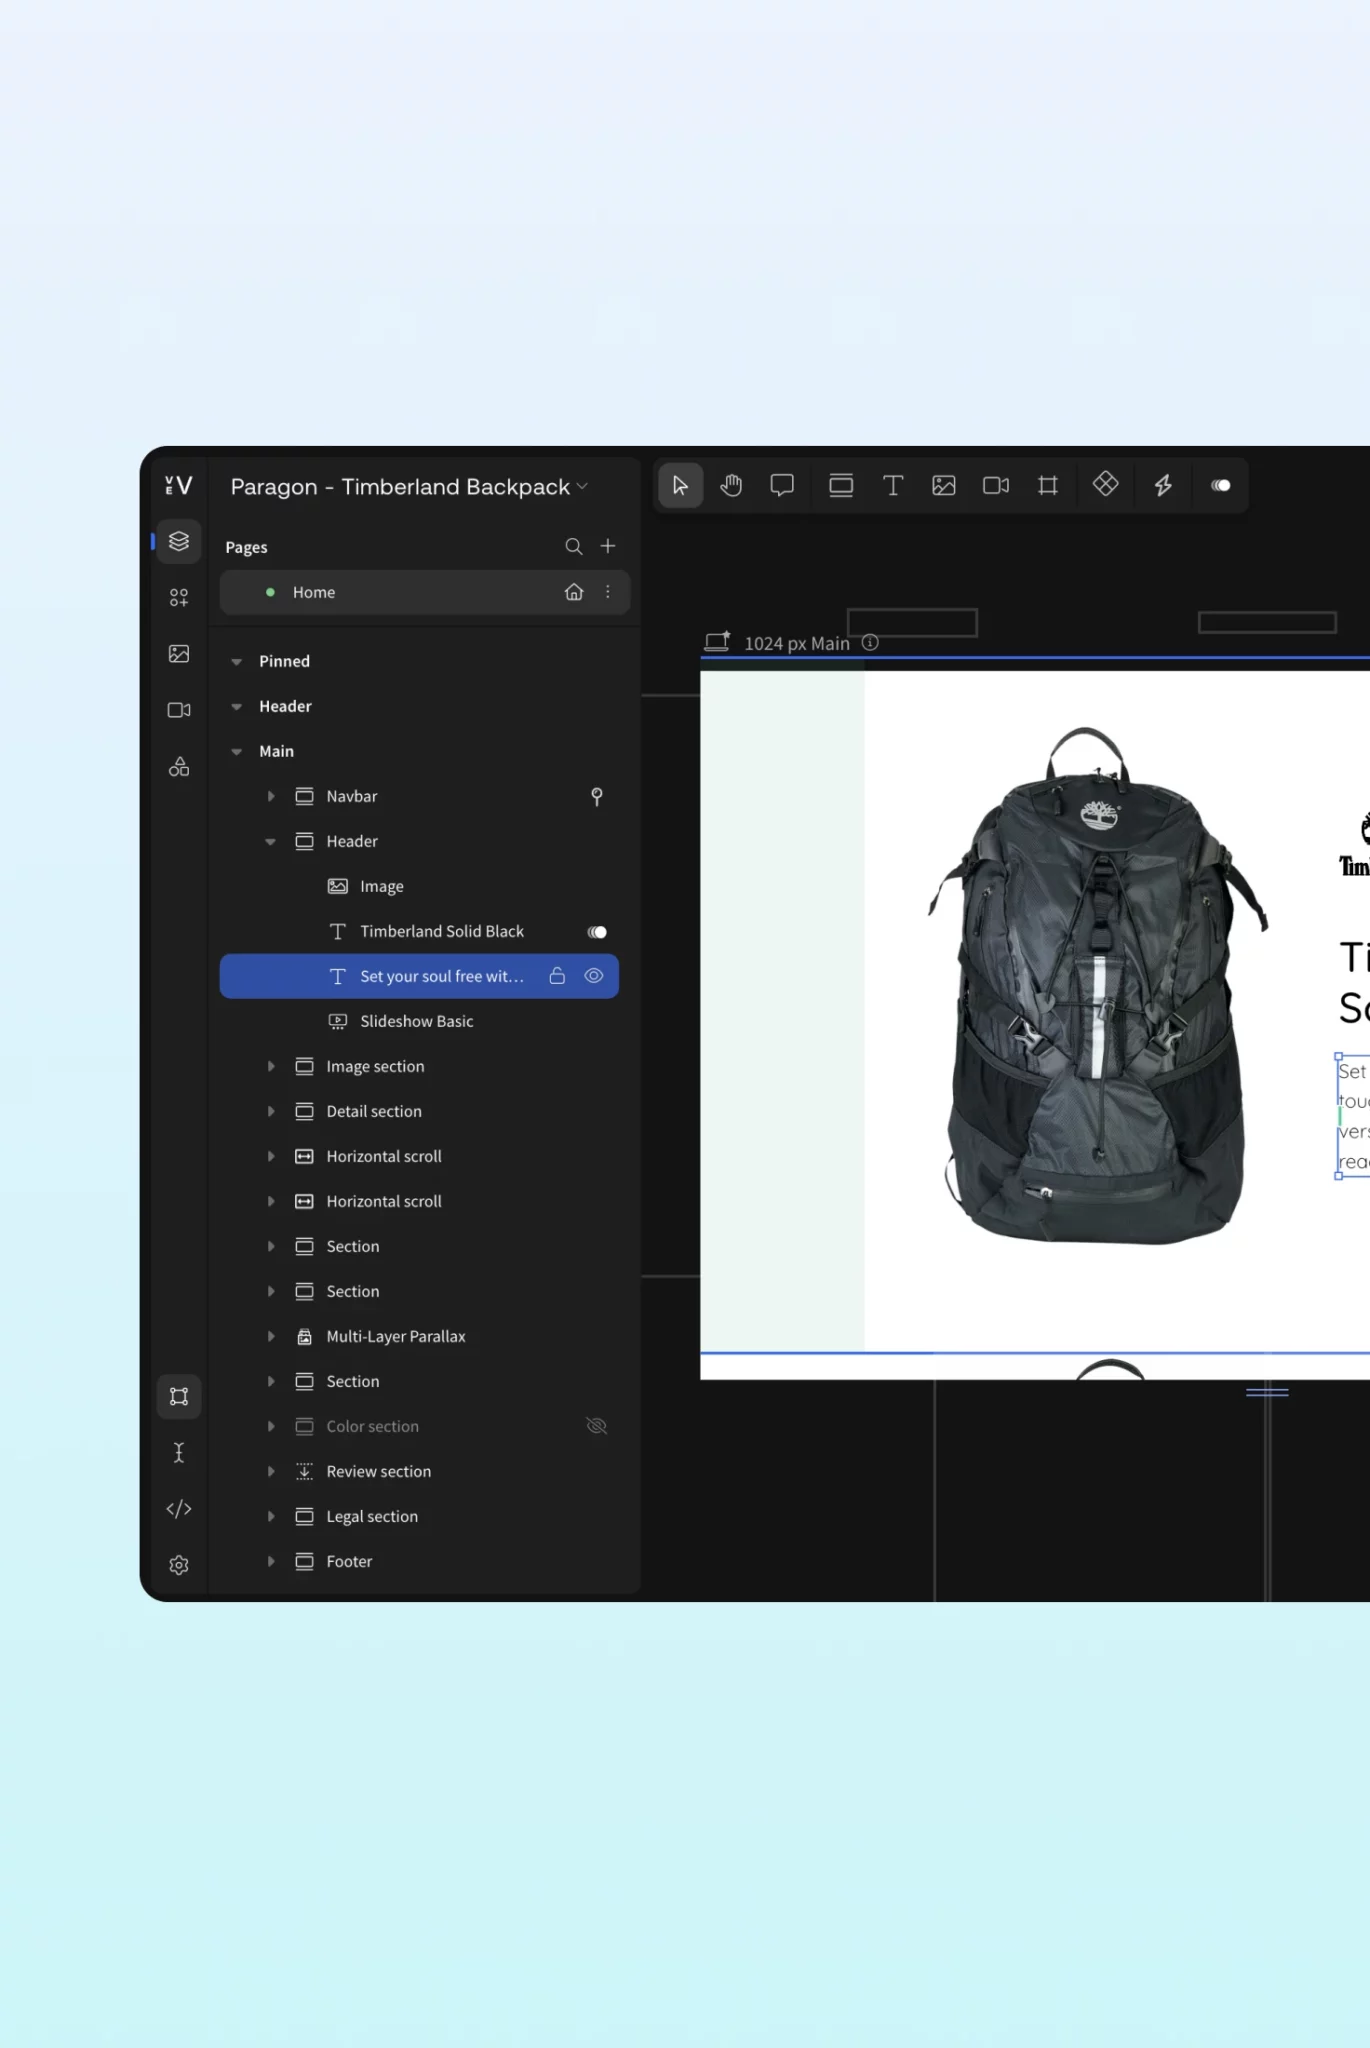Hide the Set your soul free layer
The image size is (1370, 2048).
594,976
